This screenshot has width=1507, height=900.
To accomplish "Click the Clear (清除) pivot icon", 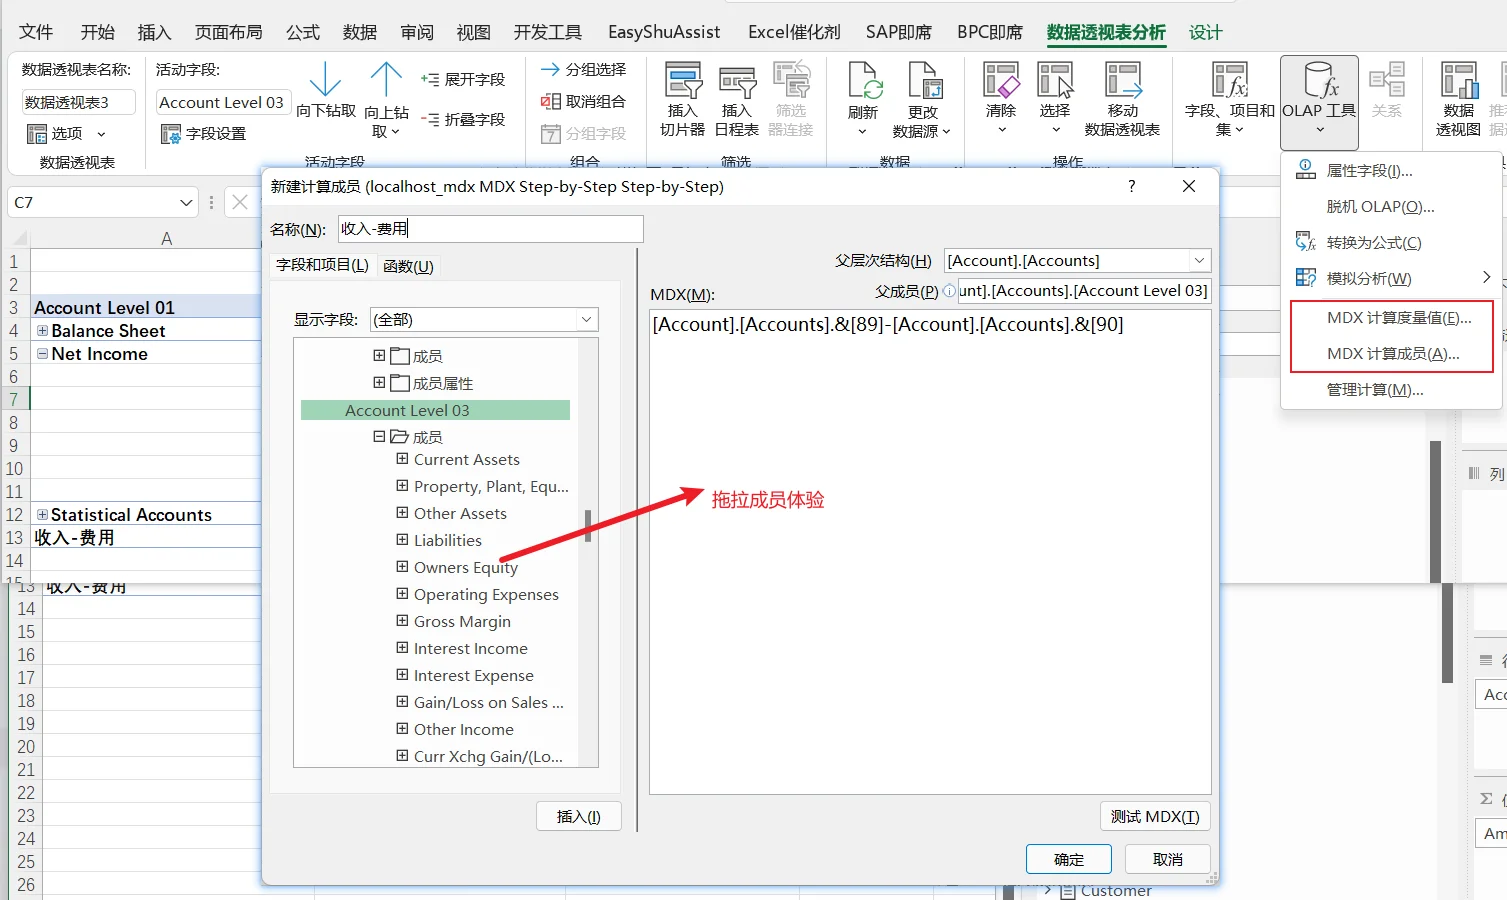I will [x=1000, y=80].
